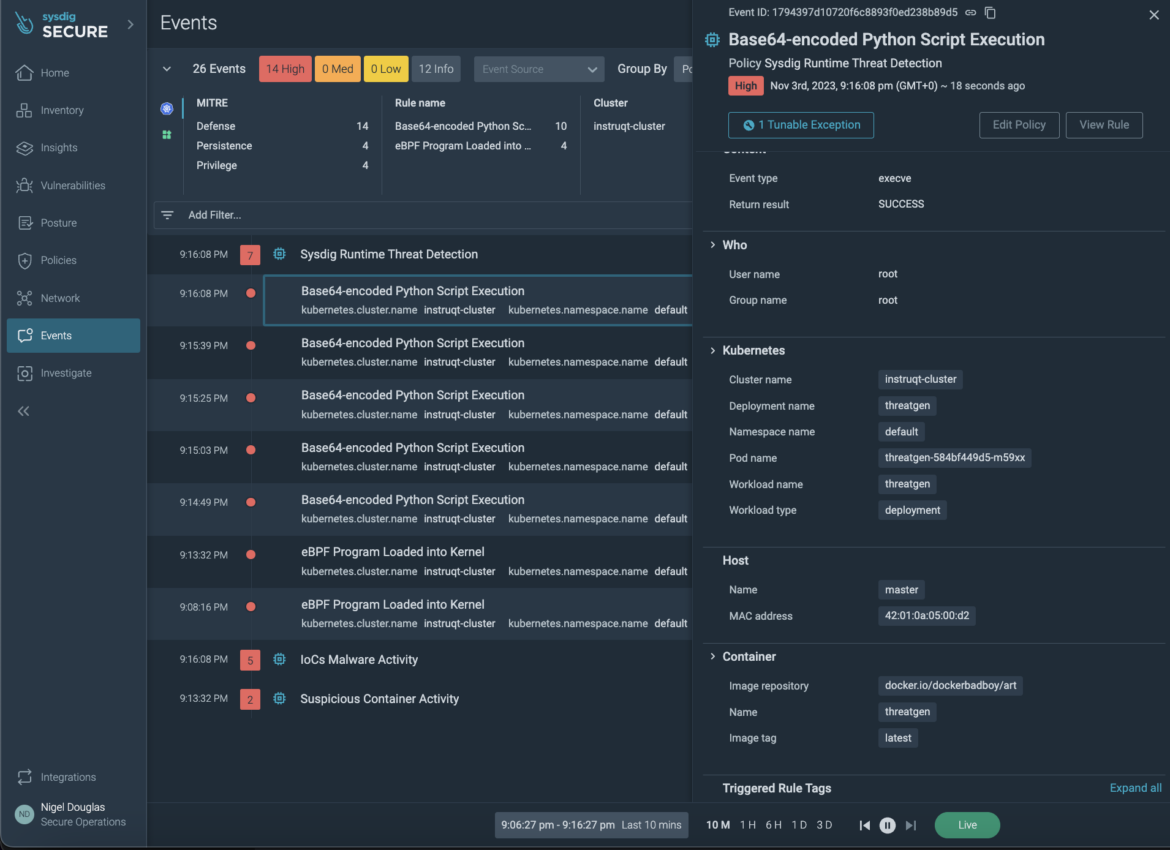Viewport: 1170px width, 850px height.
Task: Collapse the events summary chevron
Action: [x=166, y=69]
